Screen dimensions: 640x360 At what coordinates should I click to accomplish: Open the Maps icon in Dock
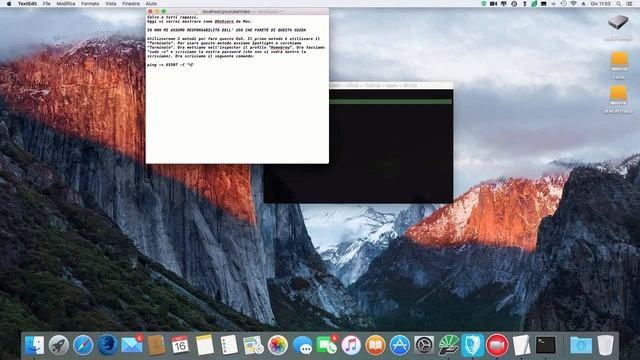click(253, 345)
